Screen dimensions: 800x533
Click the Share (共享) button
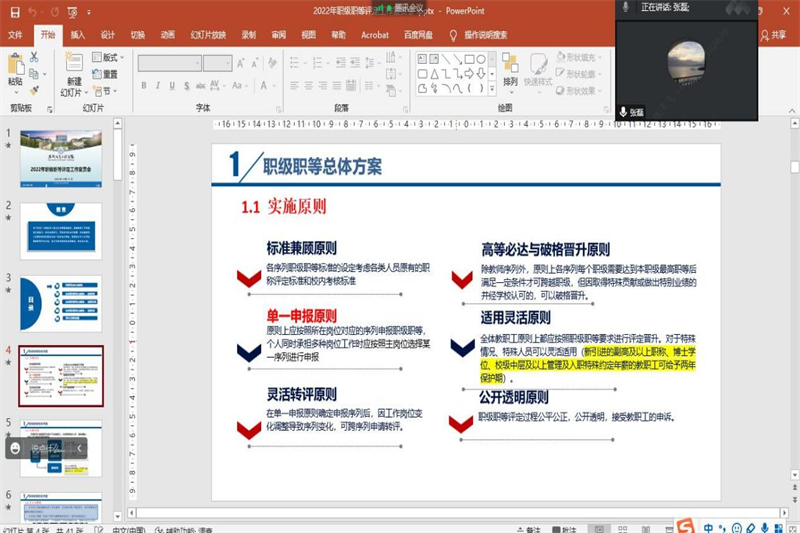(x=773, y=34)
